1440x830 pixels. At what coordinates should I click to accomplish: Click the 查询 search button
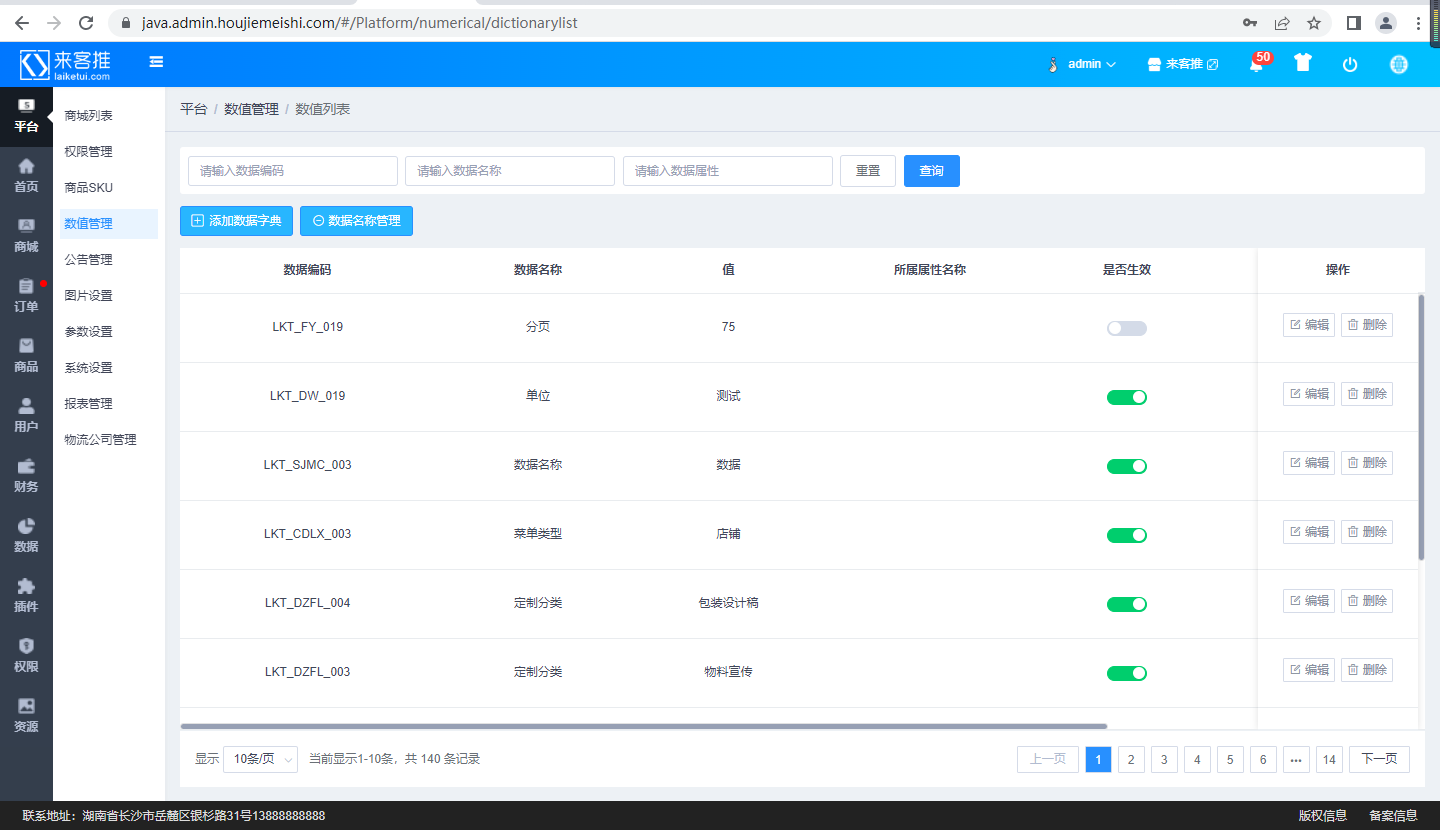click(x=932, y=171)
